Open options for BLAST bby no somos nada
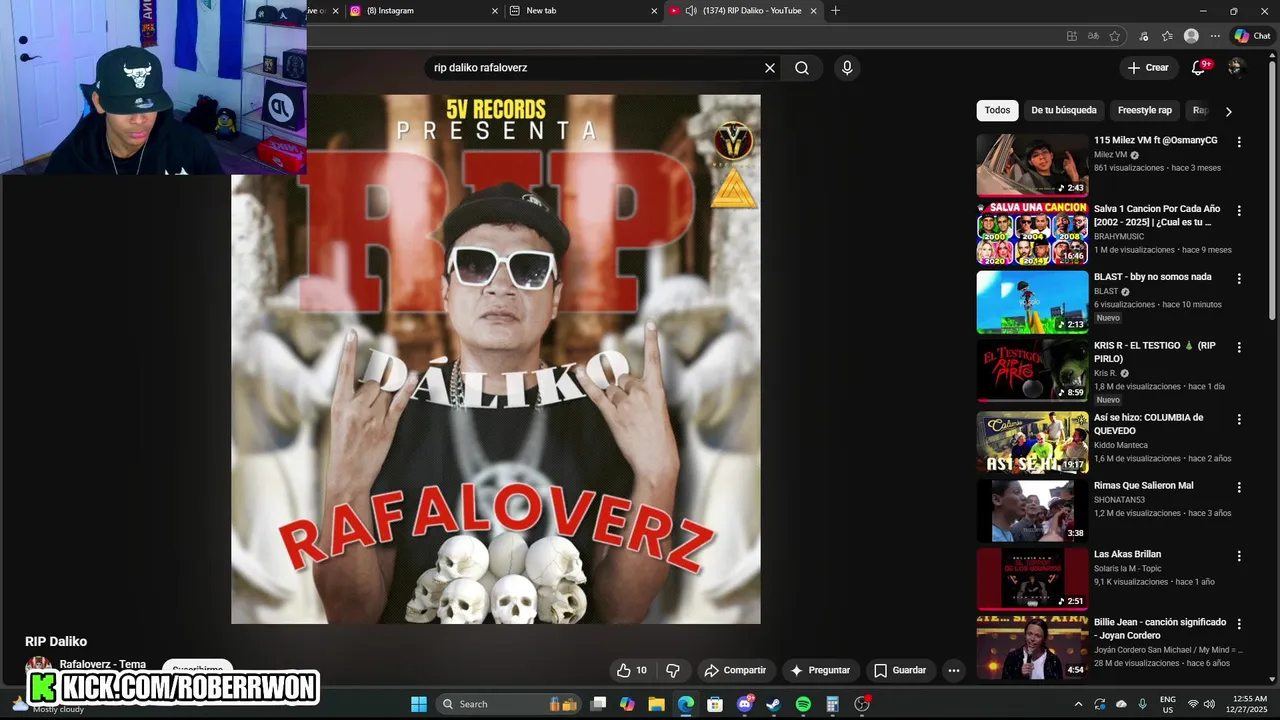This screenshot has width=1280, height=720. point(1239,279)
